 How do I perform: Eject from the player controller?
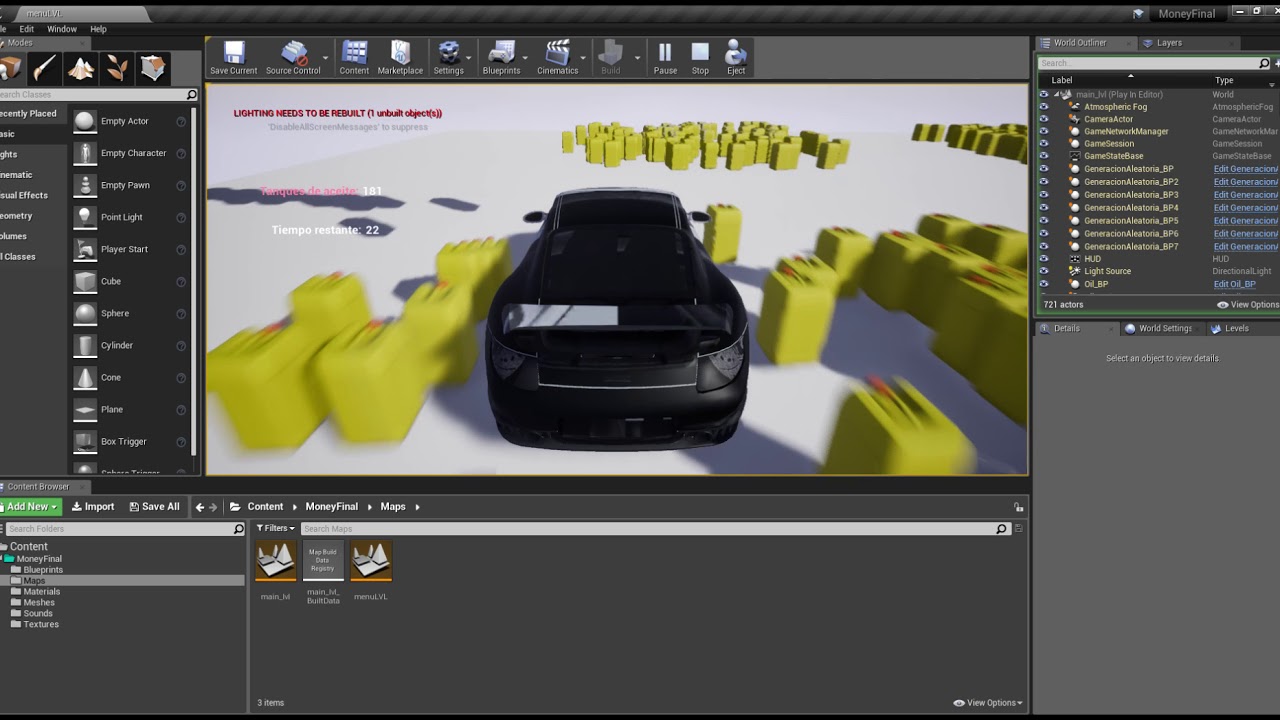(x=736, y=58)
